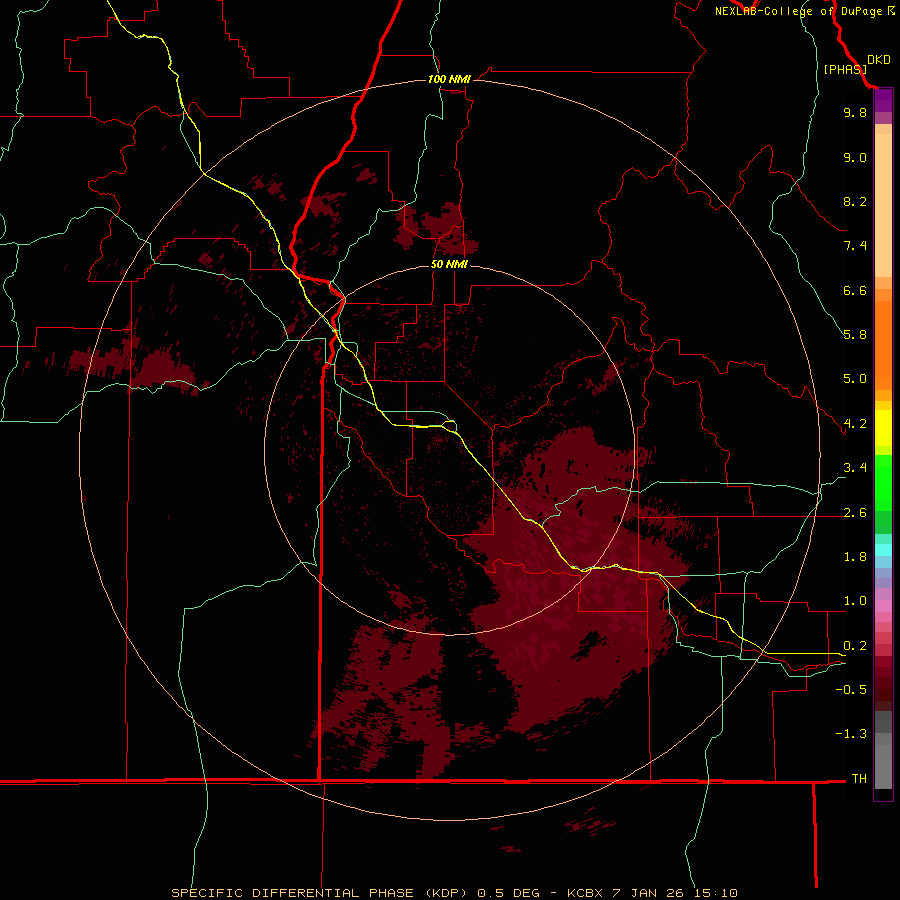
Task: Click the -0.5 value on the color scale
Action: (851, 690)
